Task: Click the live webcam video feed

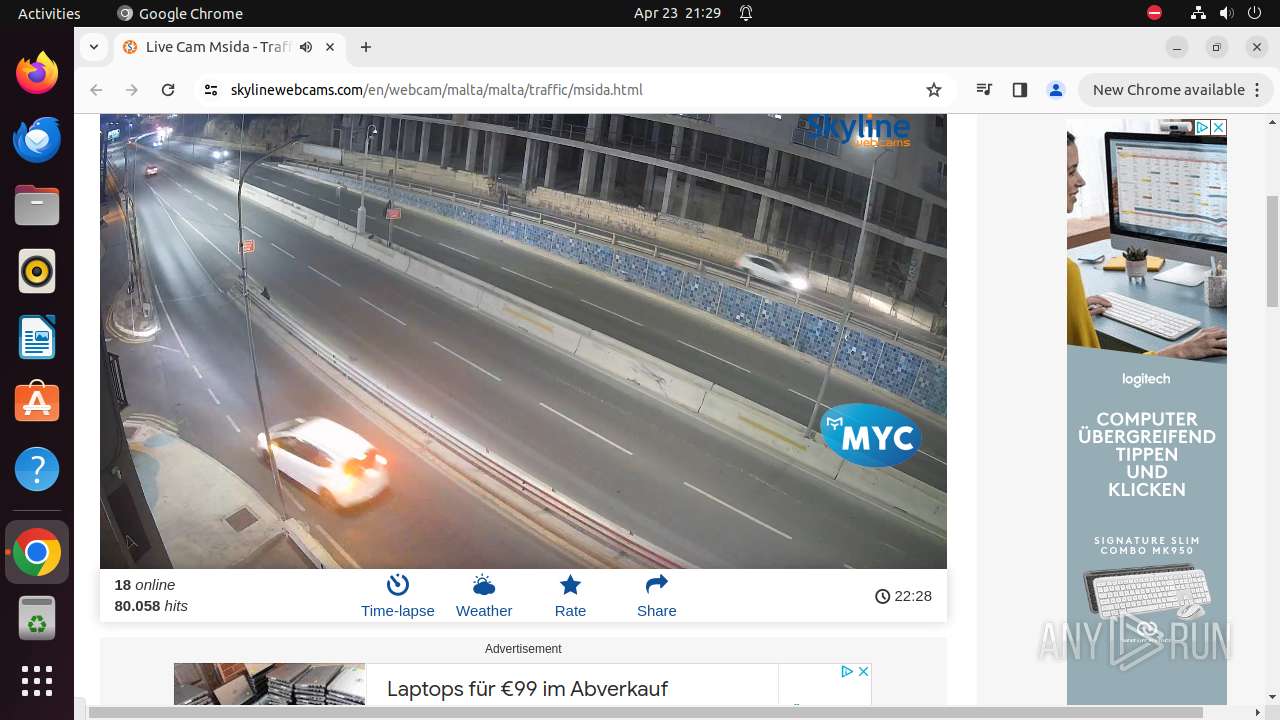Action: coord(523,341)
